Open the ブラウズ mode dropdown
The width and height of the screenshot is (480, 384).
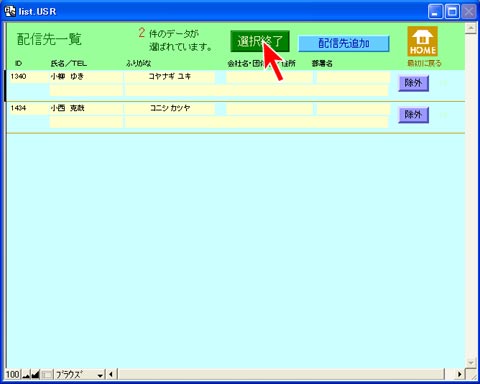point(80,374)
